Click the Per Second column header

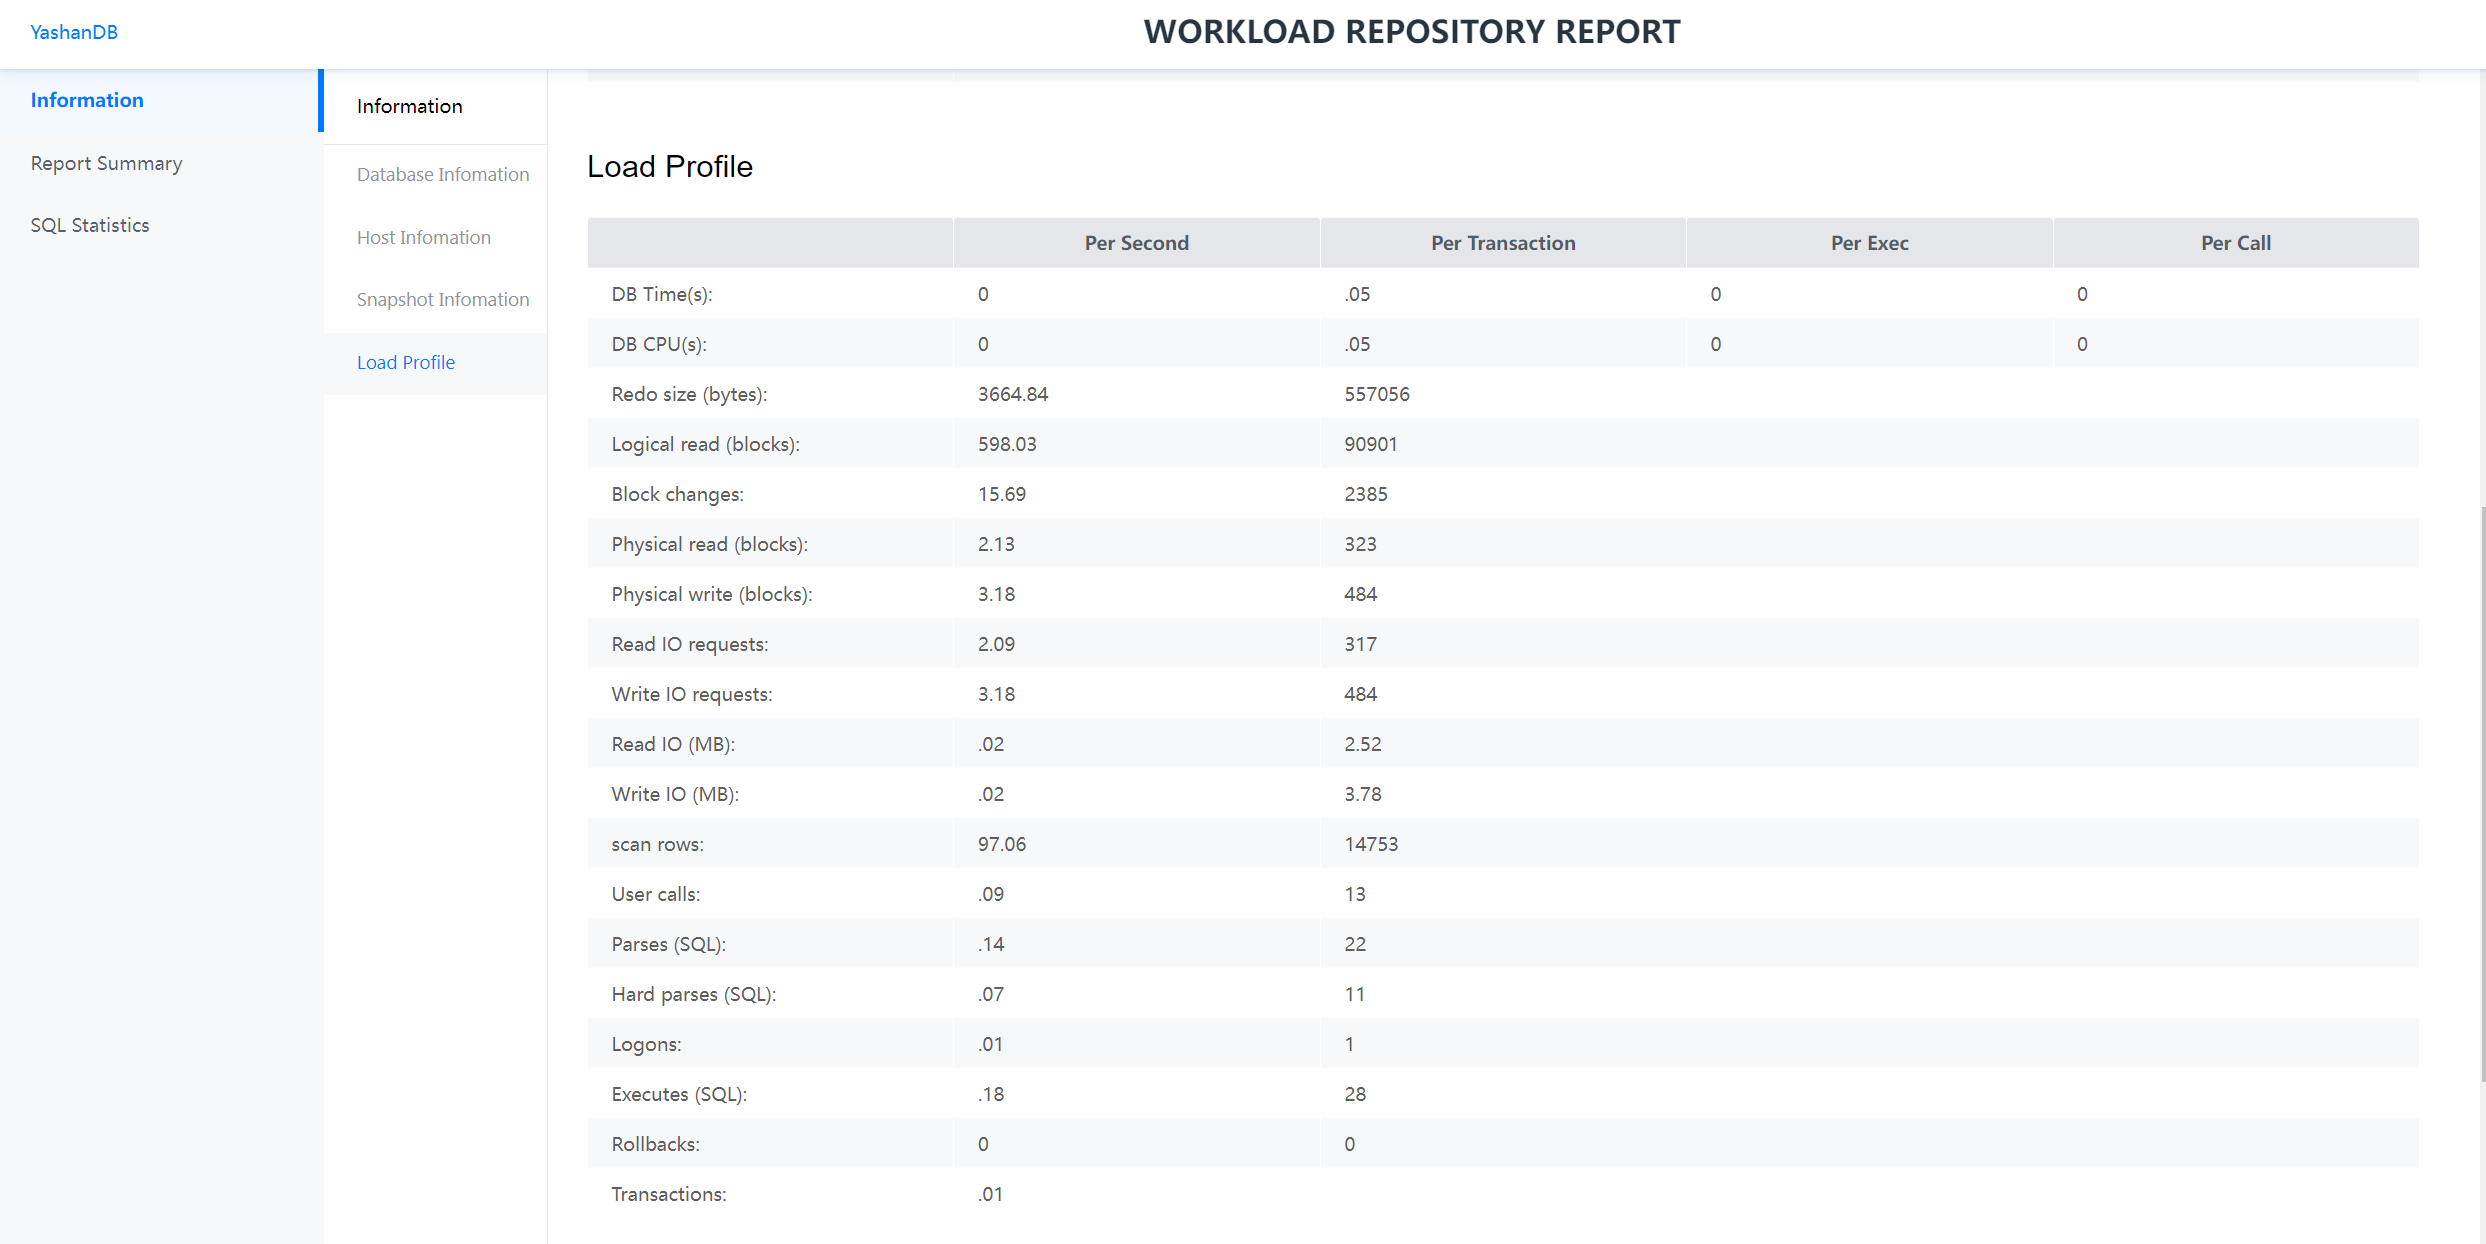[x=1136, y=243]
